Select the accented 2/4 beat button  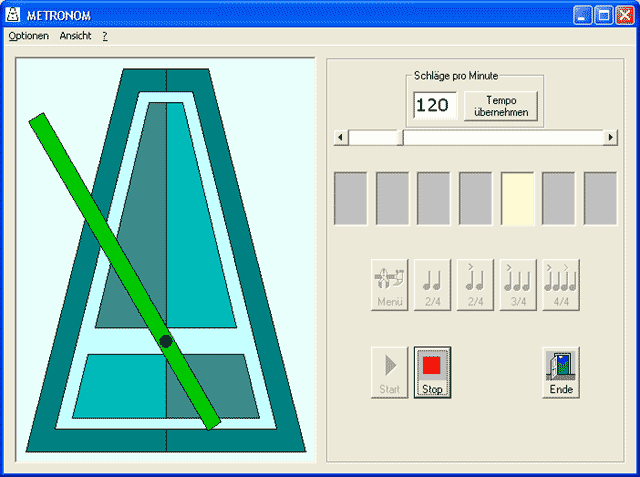[x=476, y=284]
